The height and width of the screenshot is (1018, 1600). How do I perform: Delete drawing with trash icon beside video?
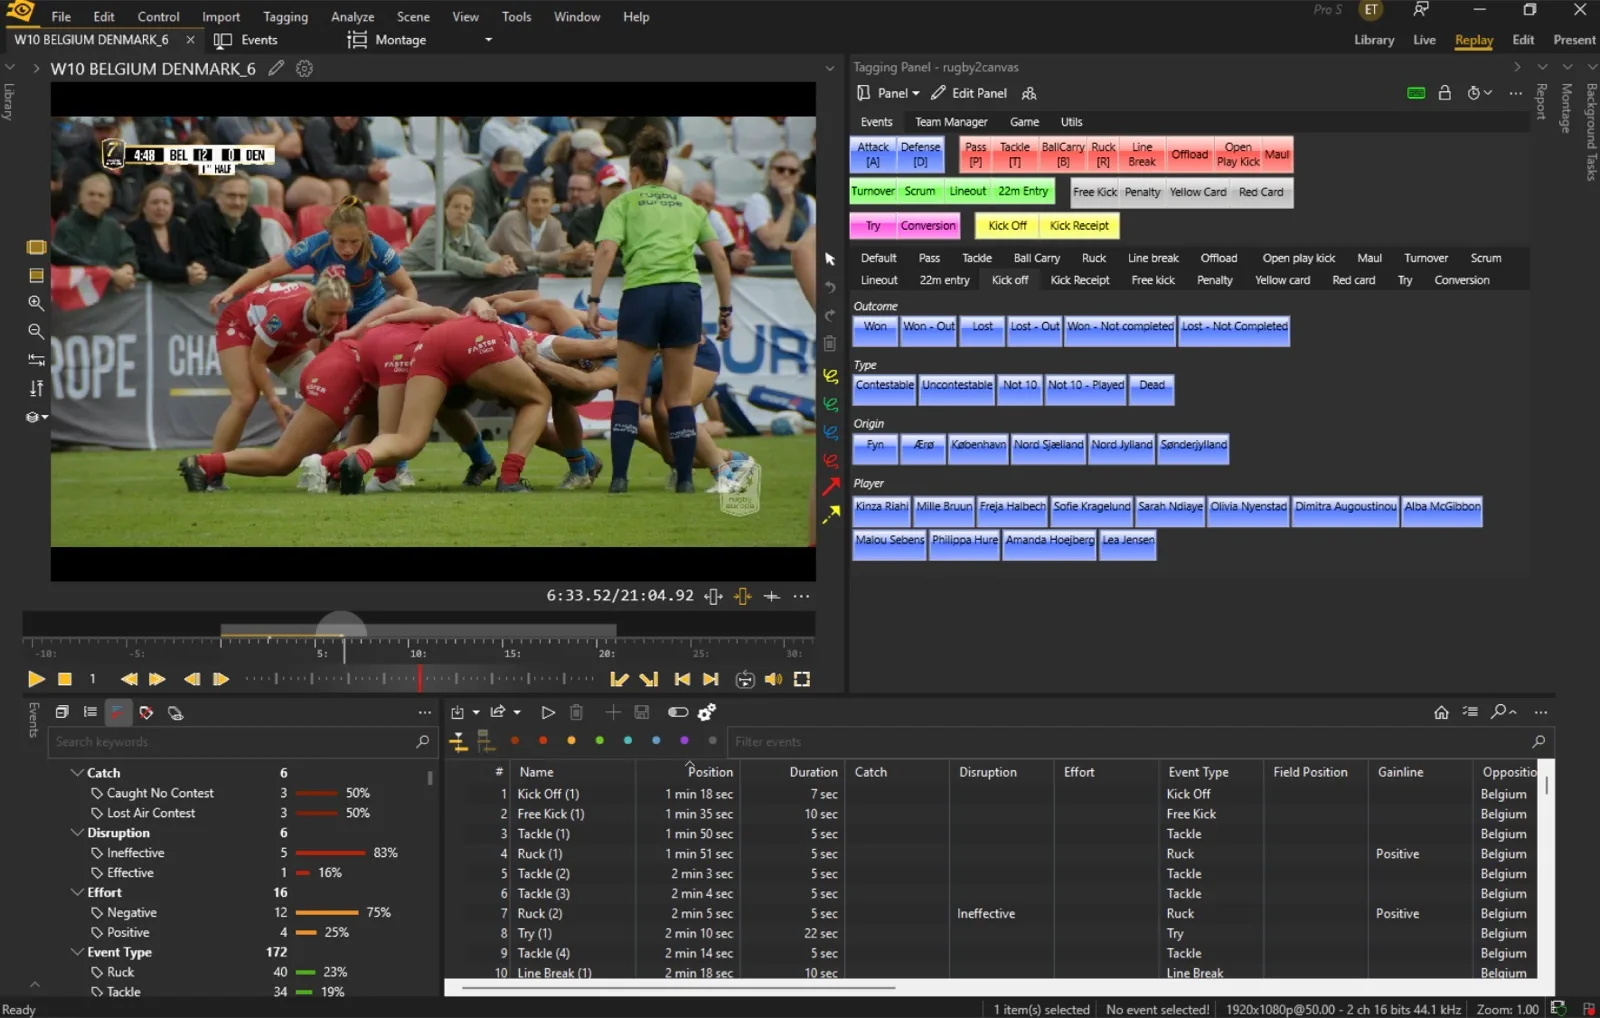(x=830, y=344)
